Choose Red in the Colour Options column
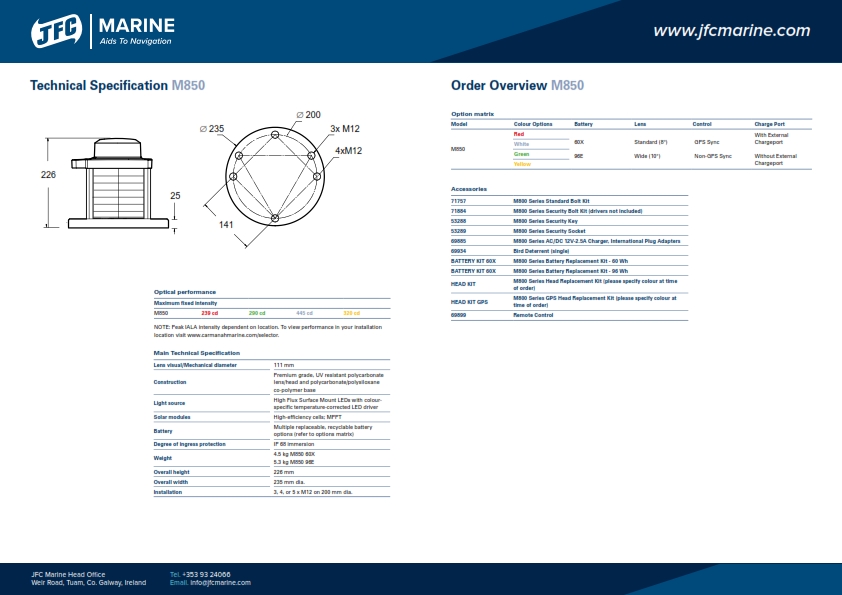The height and width of the screenshot is (595, 842). tap(519, 133)
